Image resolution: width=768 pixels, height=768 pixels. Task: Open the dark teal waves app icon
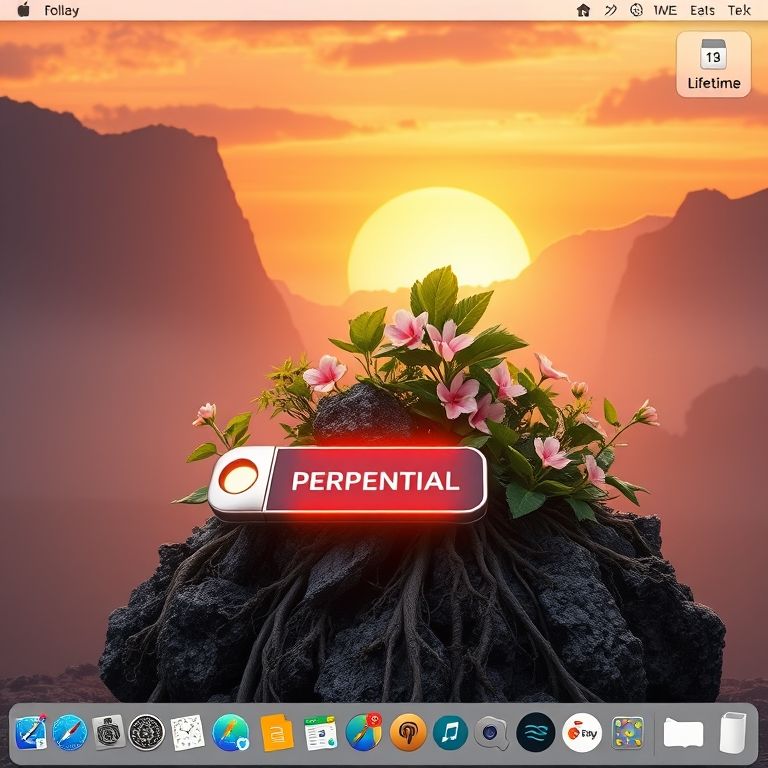535,733
